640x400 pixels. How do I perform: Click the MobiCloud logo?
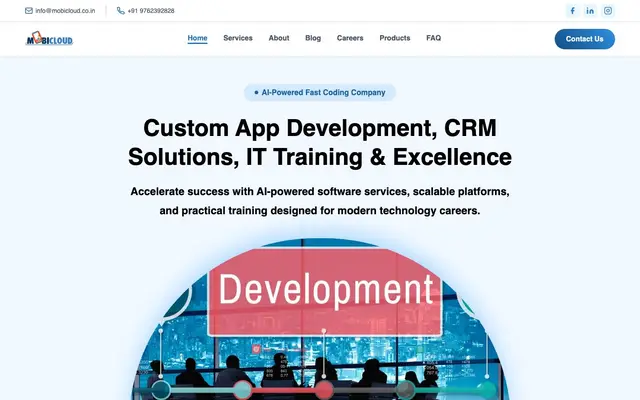(49, 39)
